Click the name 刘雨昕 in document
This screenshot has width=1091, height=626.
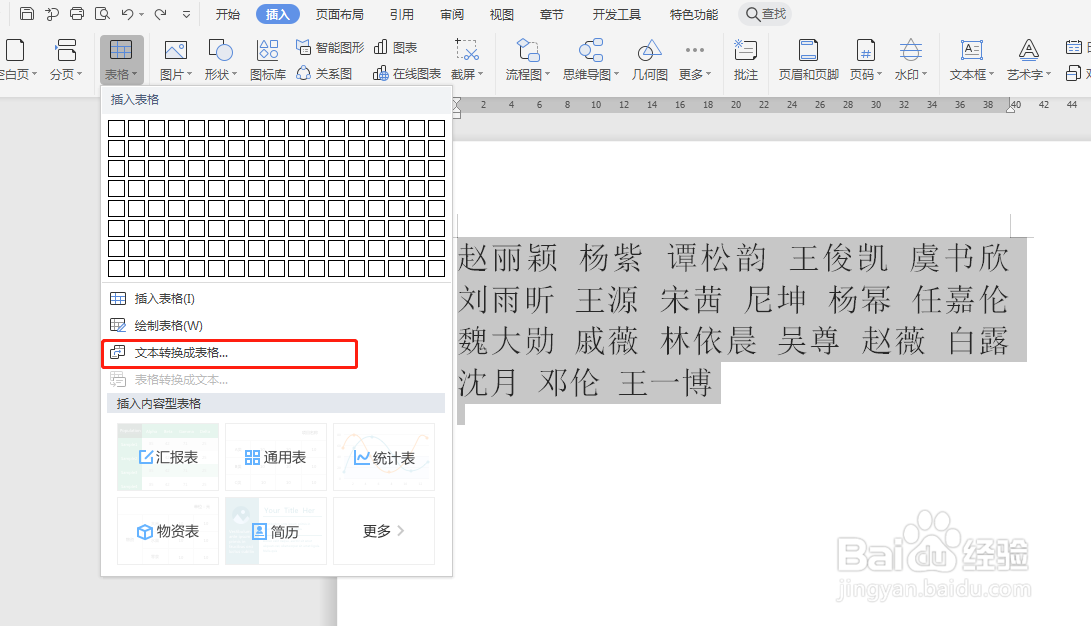tap(506, 300)
